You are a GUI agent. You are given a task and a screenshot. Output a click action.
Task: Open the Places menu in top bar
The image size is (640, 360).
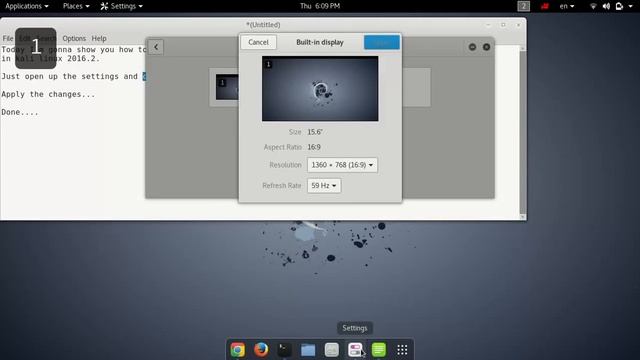[x=76, y=6]
